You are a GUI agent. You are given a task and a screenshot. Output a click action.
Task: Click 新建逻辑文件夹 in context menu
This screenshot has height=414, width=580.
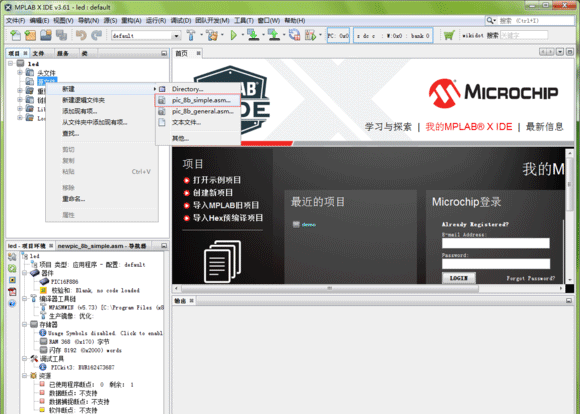(x=102, y=100)
